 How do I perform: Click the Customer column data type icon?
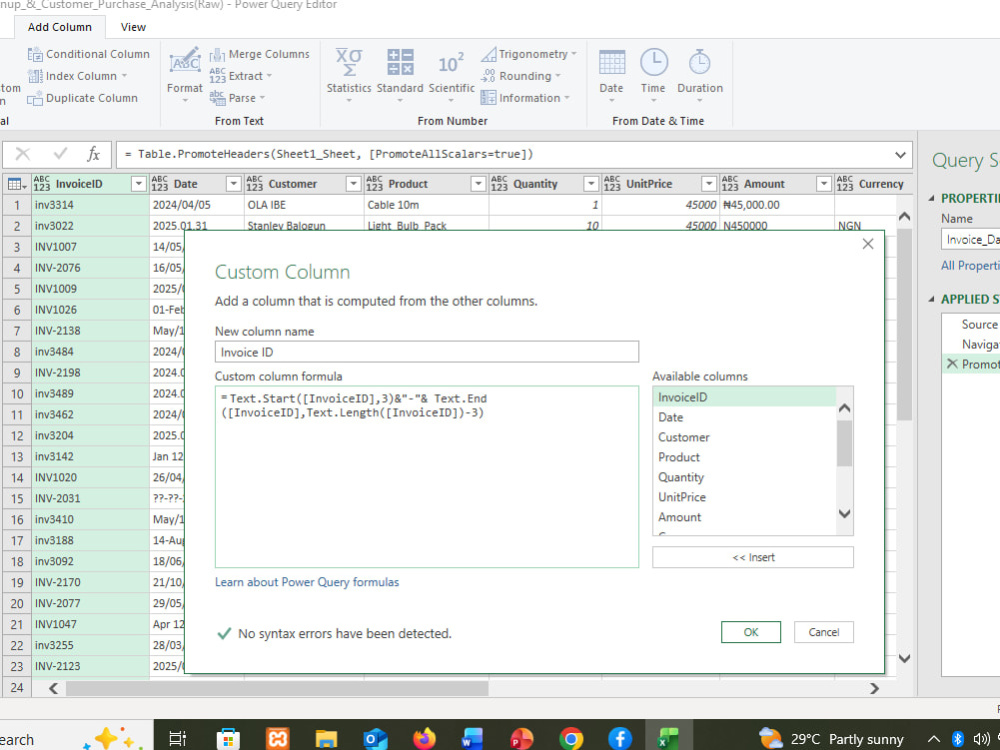click(x=254, y=184)
